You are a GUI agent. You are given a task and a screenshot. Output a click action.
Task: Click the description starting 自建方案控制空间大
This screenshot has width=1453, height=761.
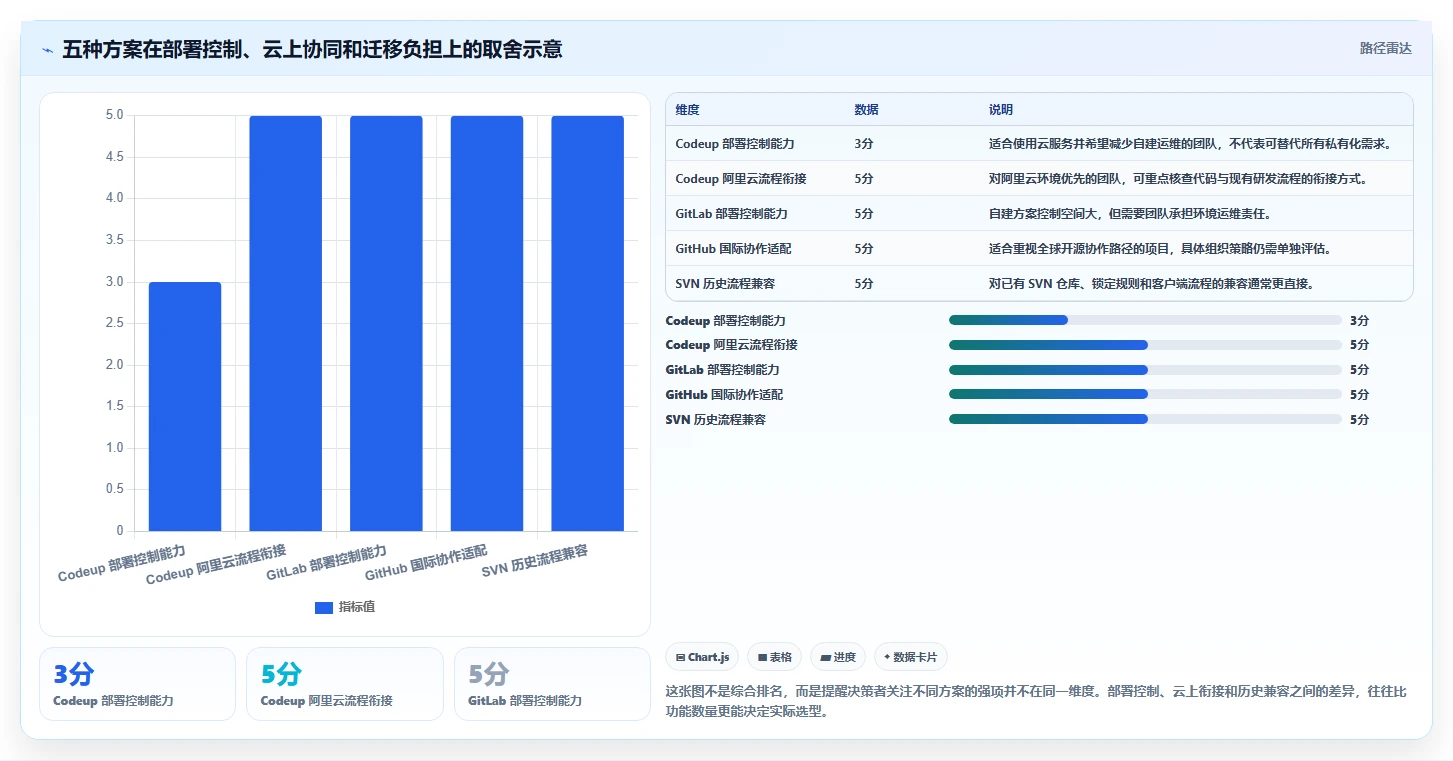(x=1130, y=214)
